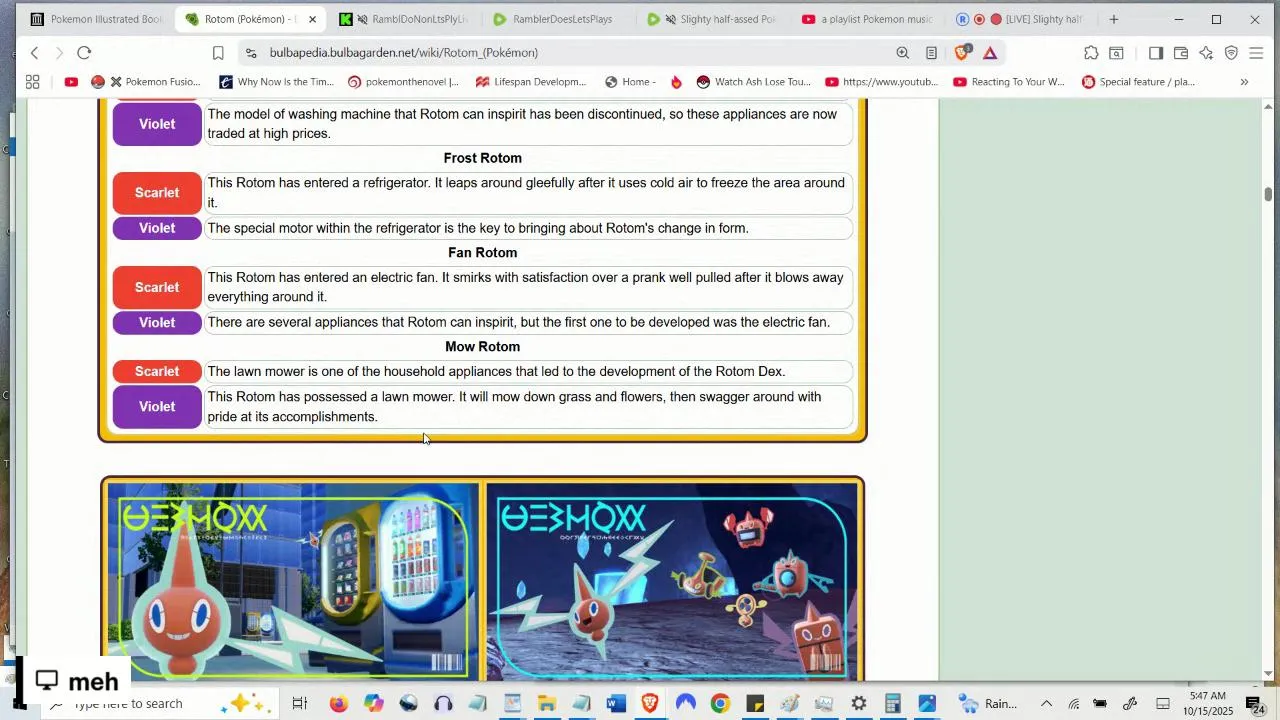Screen dimensions: 1280x720
Task: Open Calculator from the taskbar
Action: point(893,704)
